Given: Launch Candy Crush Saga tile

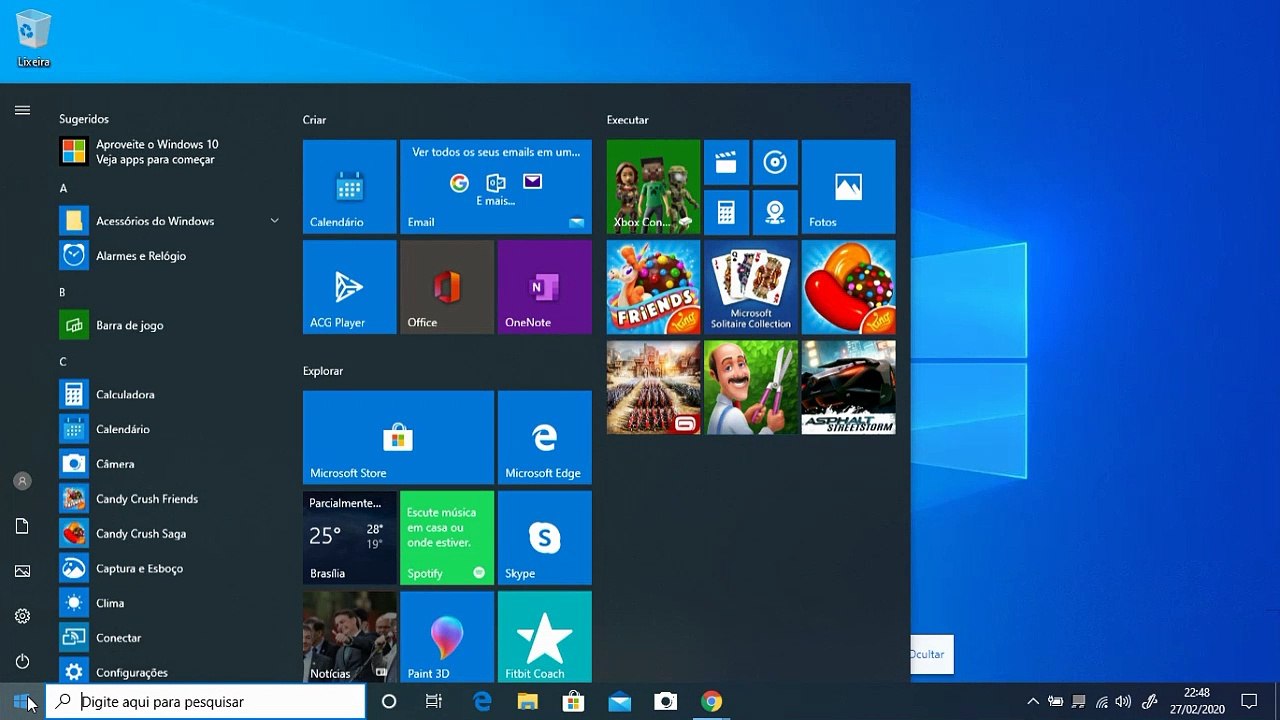Looking at the screenshot, I should (x=848, y=287).
